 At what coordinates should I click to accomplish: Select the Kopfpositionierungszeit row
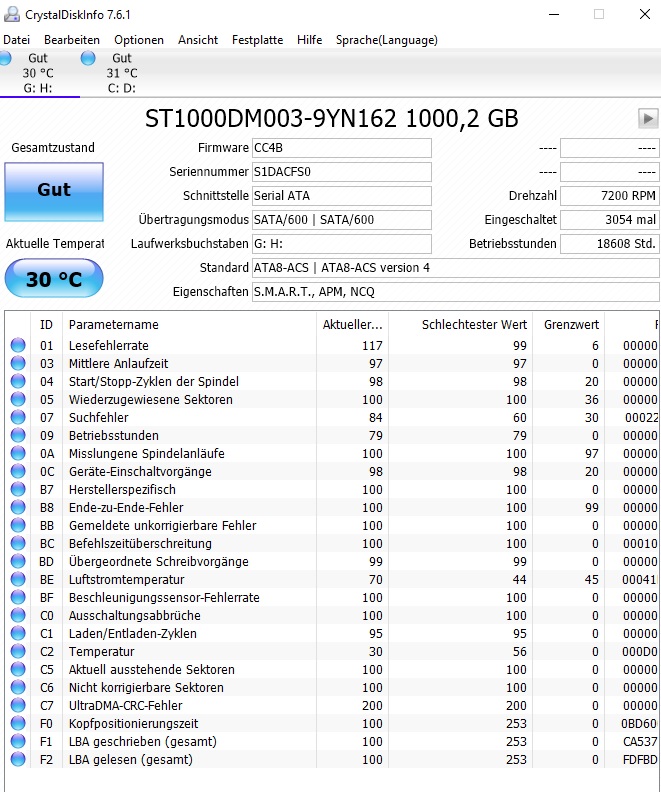tap(333, 723)
